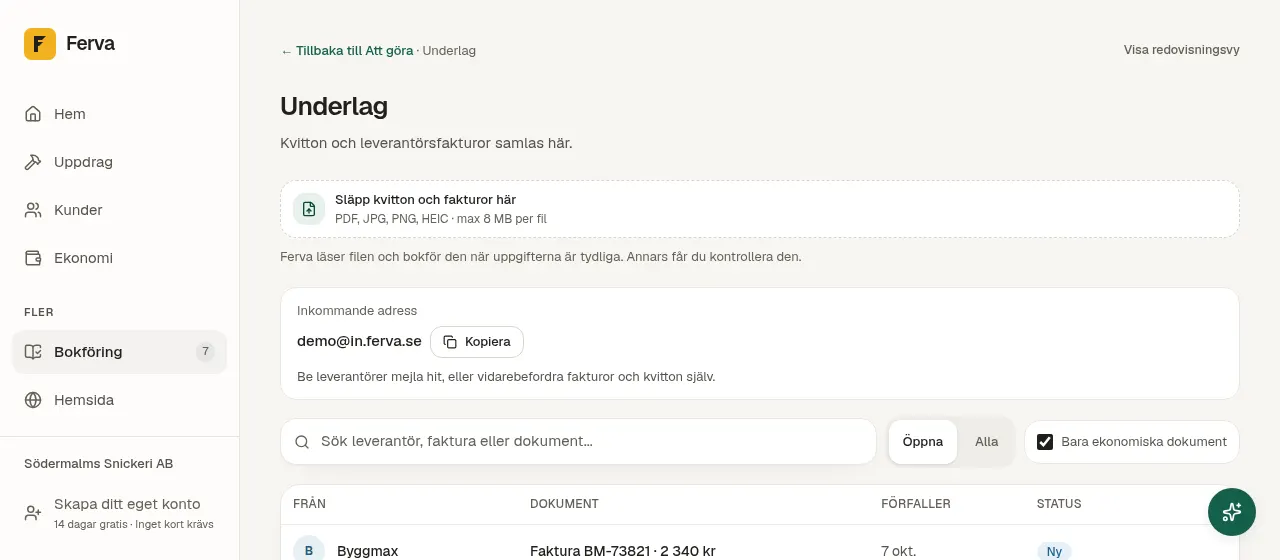The image size is (1280, 560).
Task: Click Visa redovisningsvy link
Action: (x=1182, y=50)
